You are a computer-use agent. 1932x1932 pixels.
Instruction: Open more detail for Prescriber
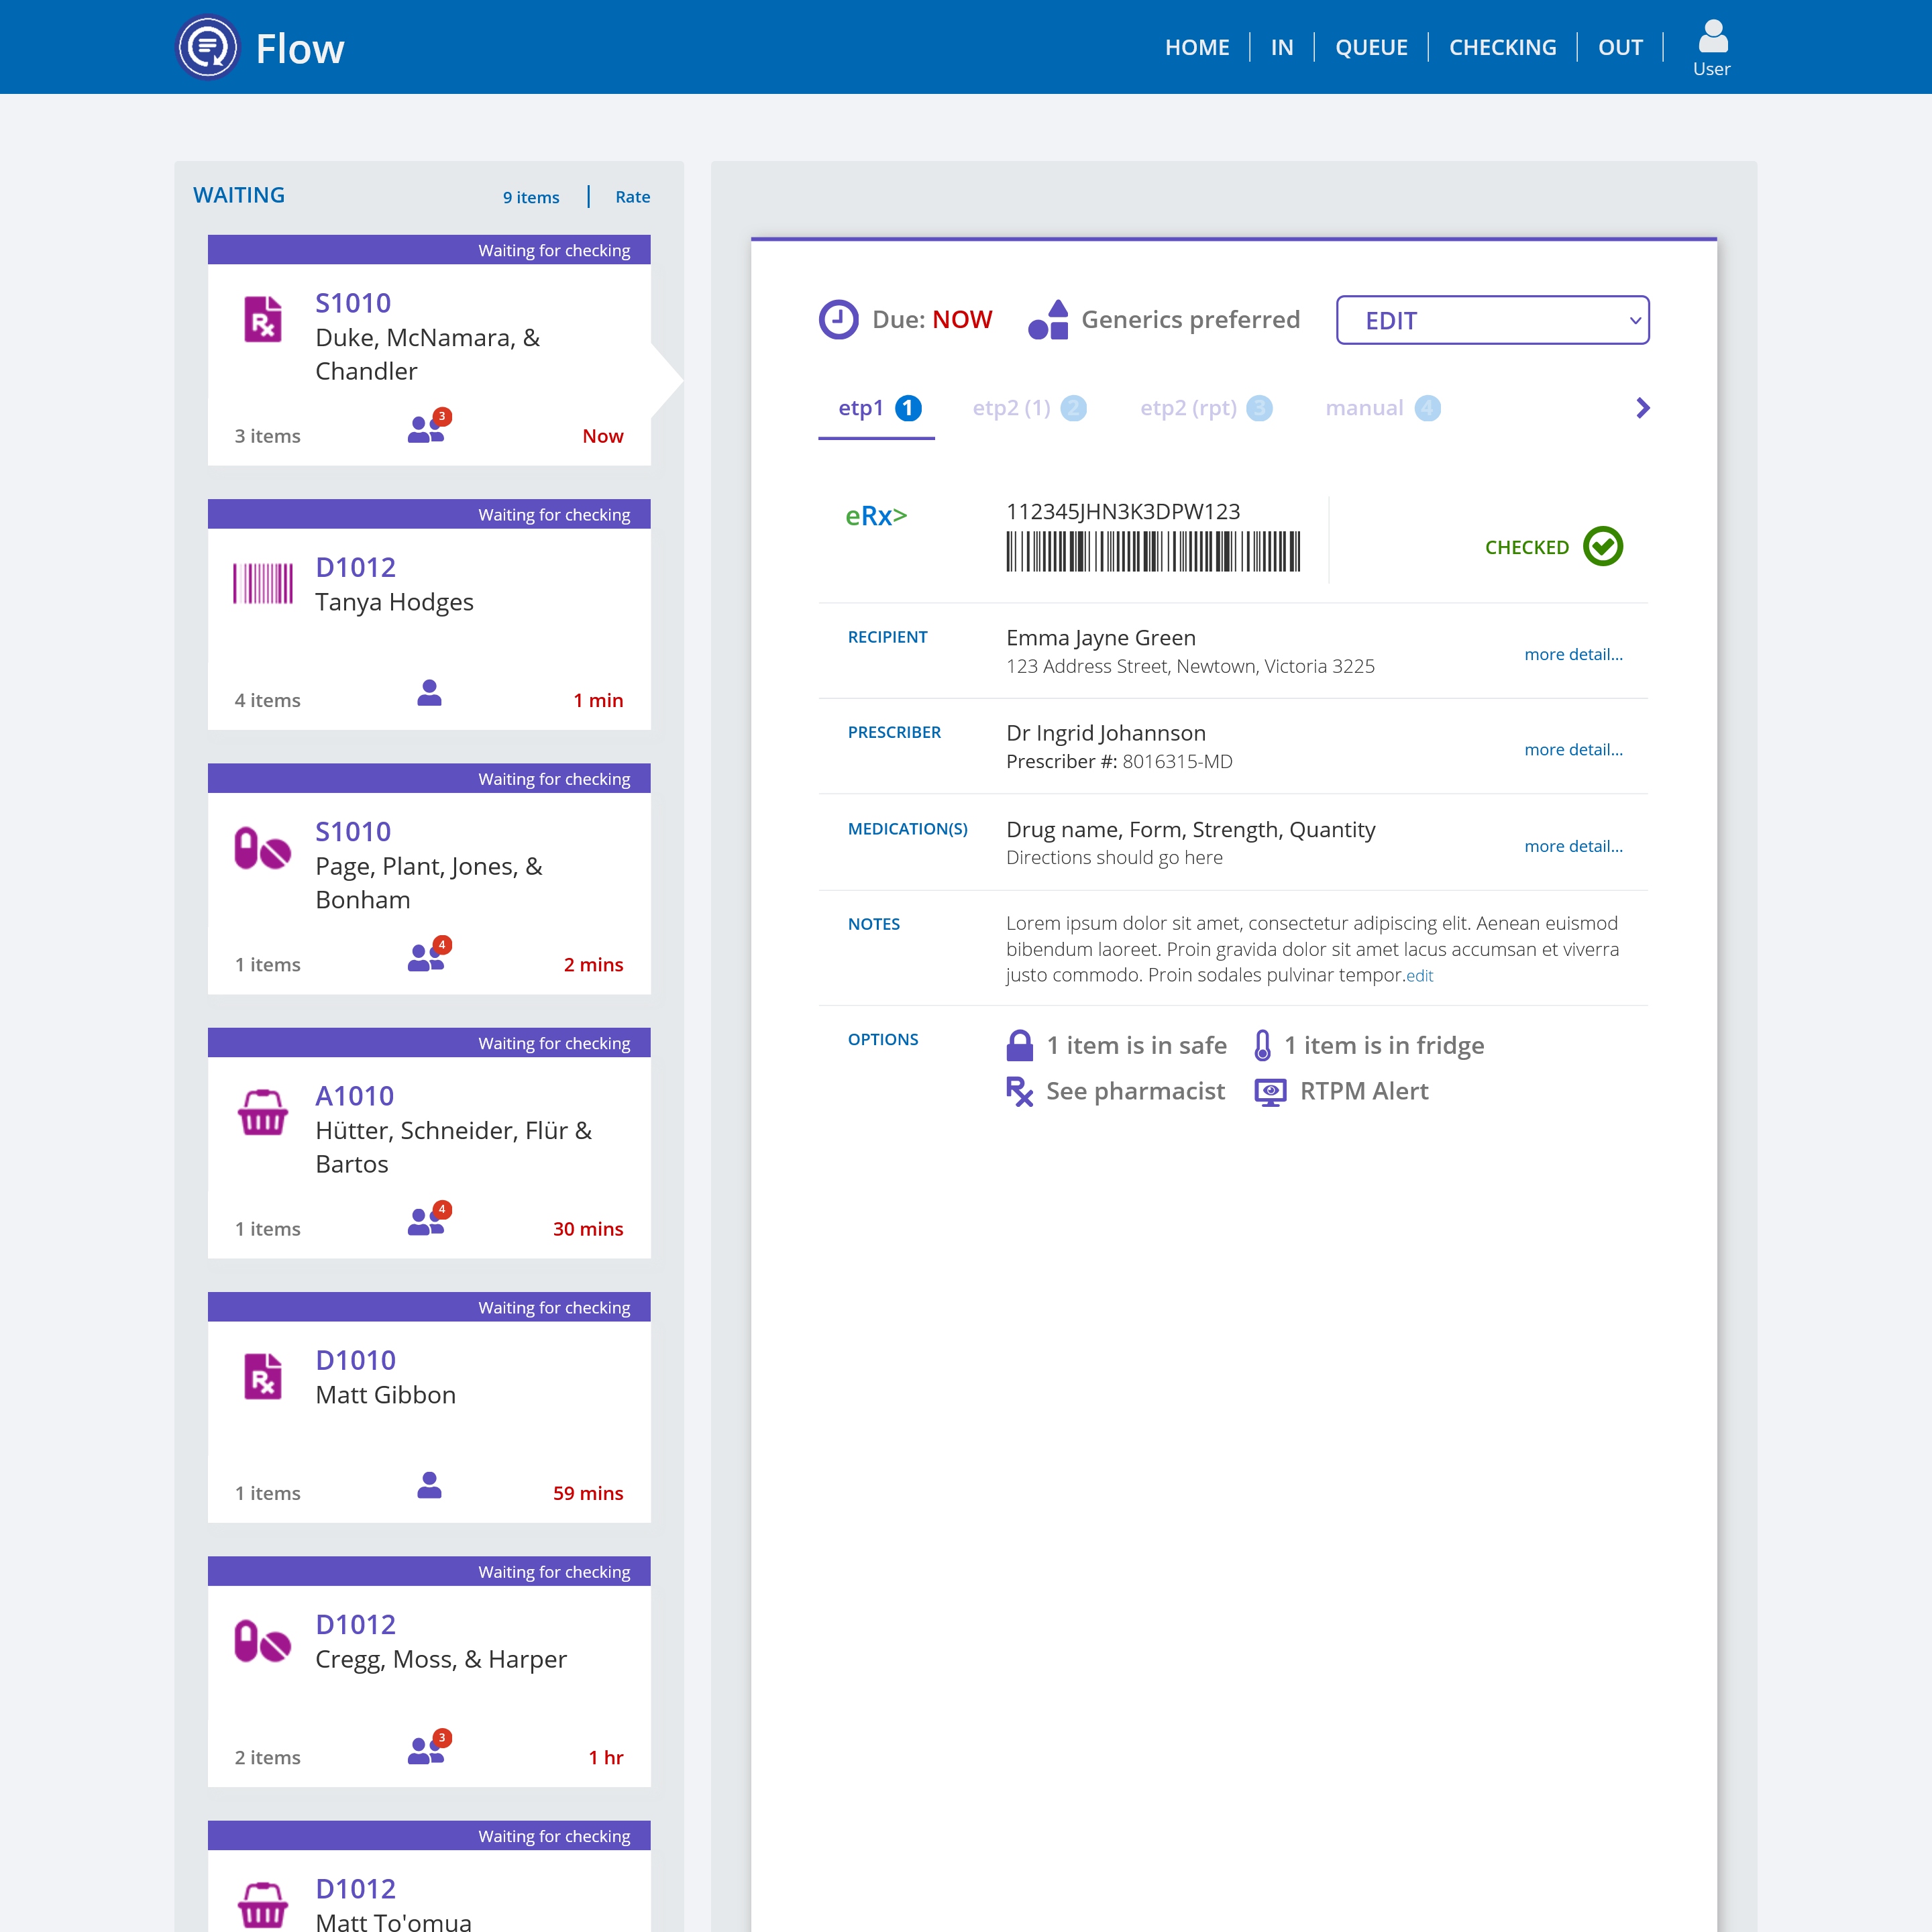coord(1573,749)
